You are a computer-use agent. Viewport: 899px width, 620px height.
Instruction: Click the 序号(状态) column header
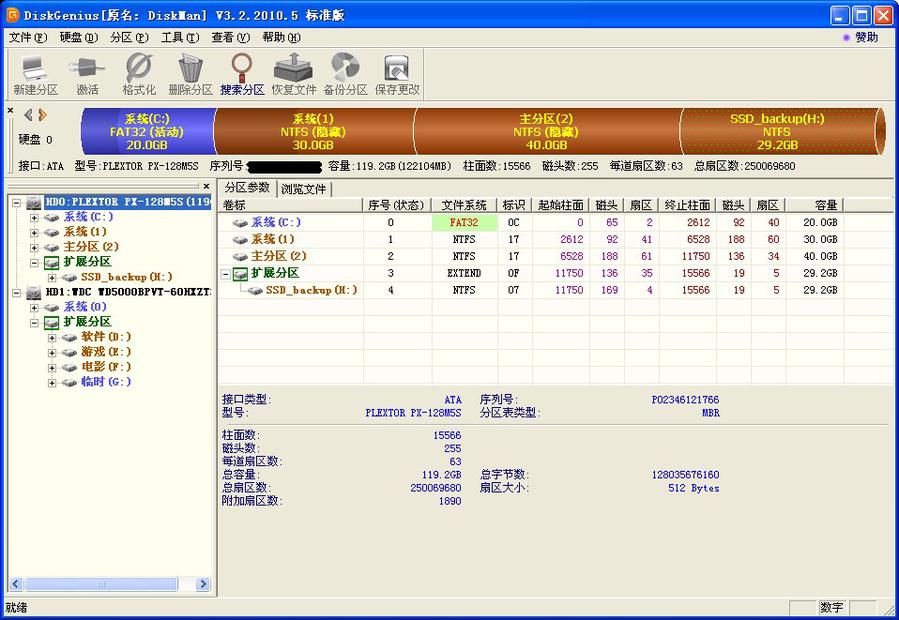pos(397,205)
